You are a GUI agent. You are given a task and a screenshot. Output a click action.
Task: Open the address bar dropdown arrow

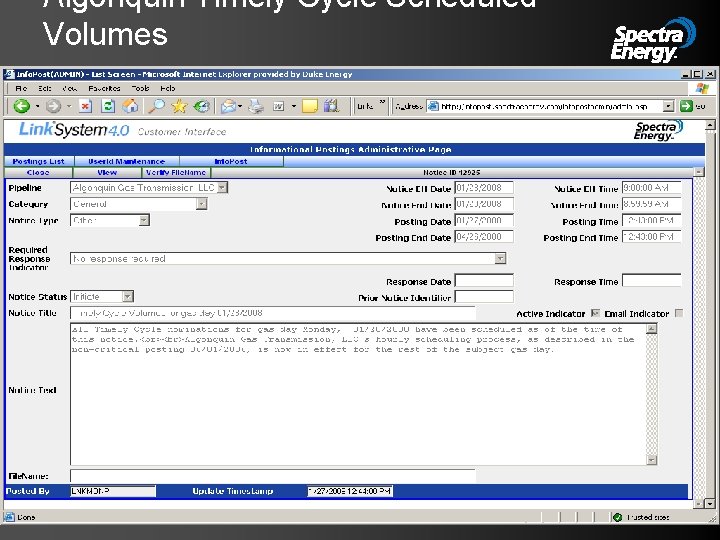point(669,107)
